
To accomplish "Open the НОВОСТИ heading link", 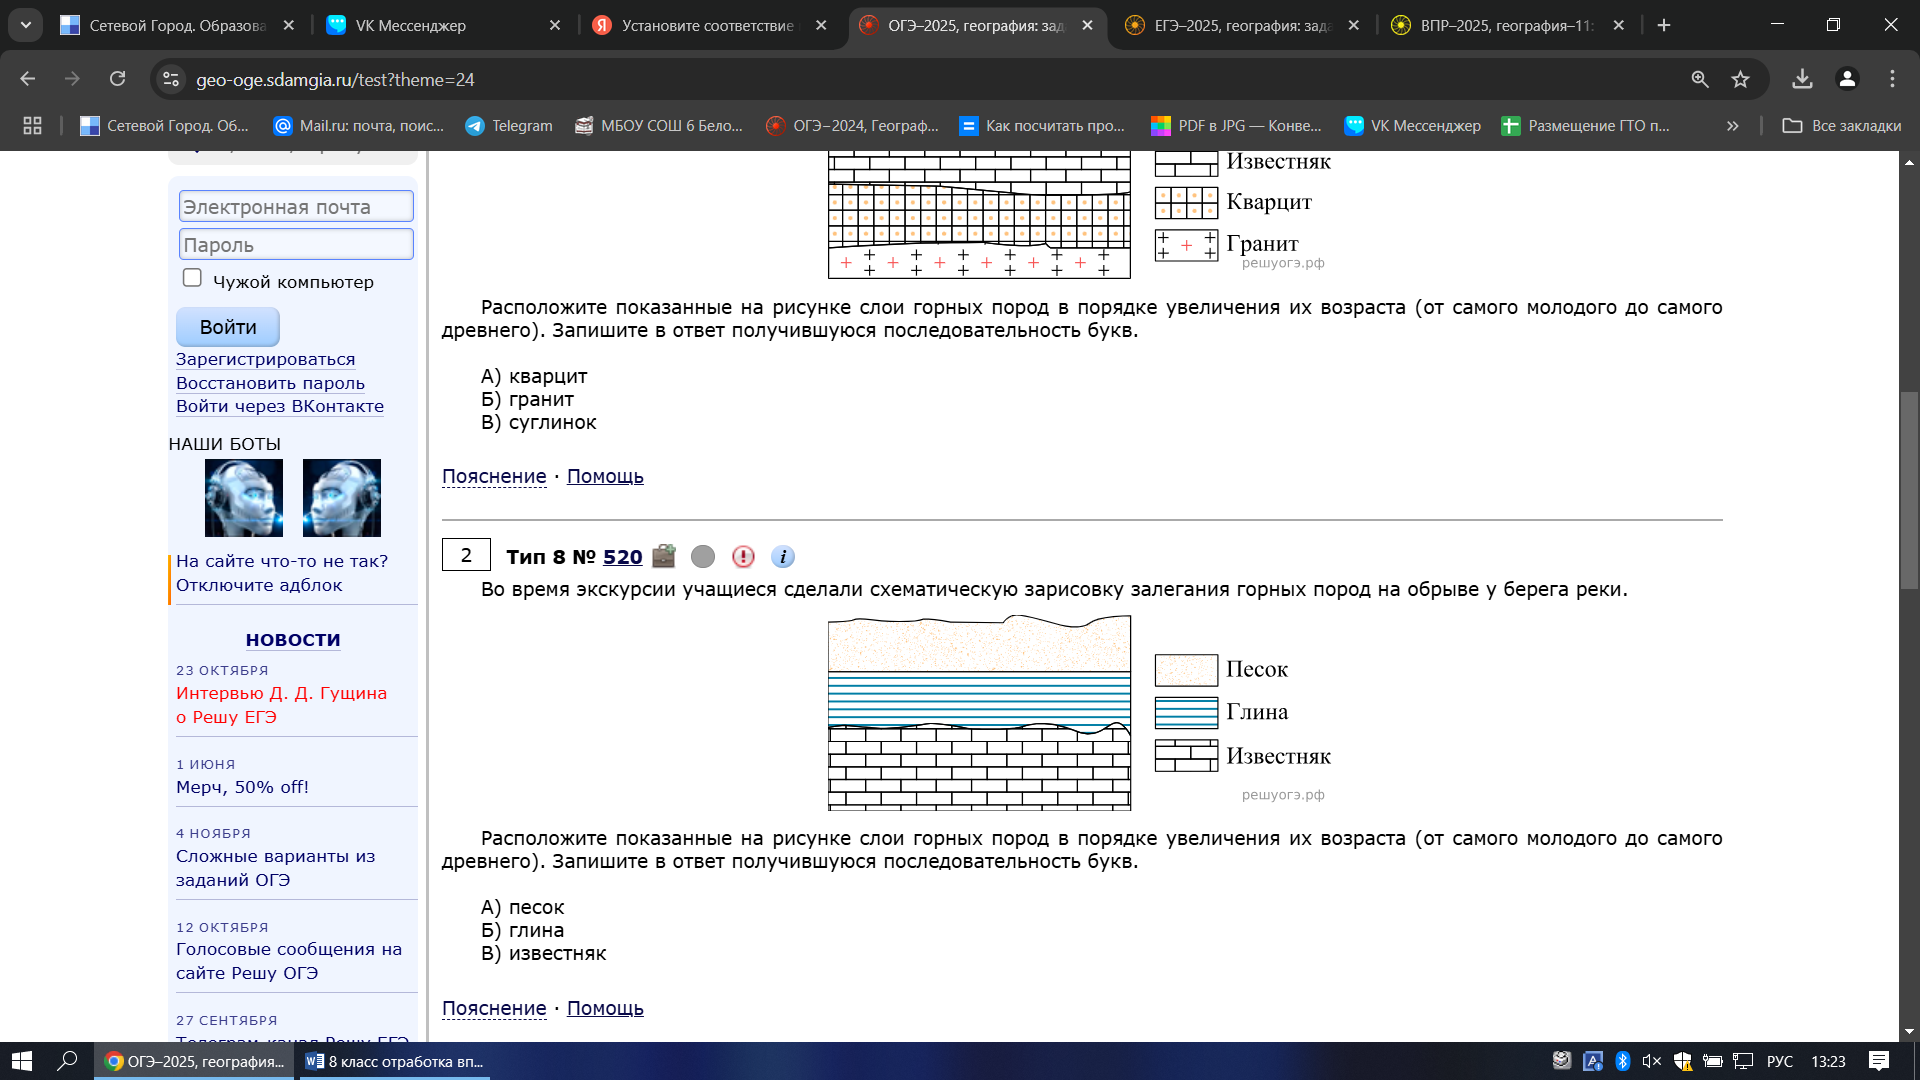I will point(293,640).
